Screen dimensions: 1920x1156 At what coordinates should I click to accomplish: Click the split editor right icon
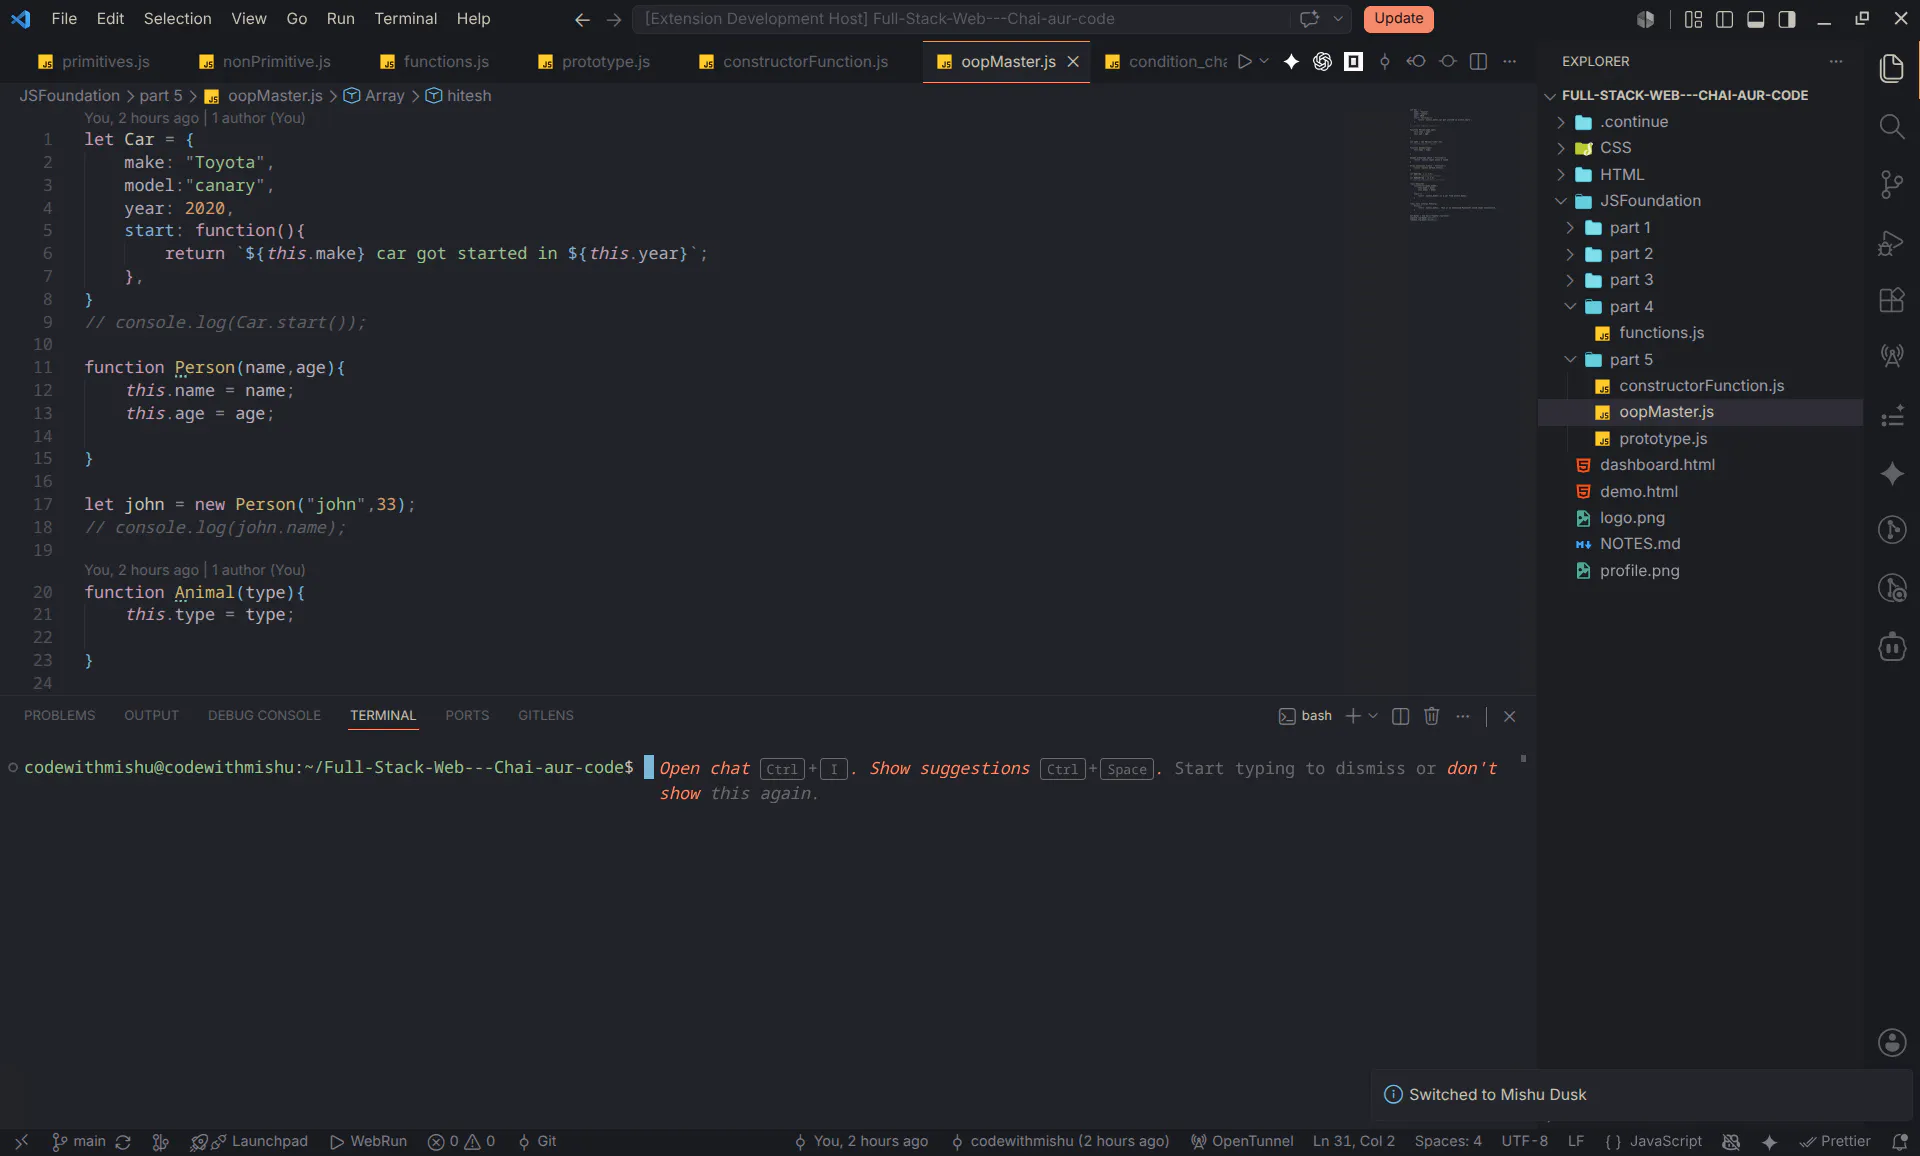pyautogui.click(x=1478, y=61)
